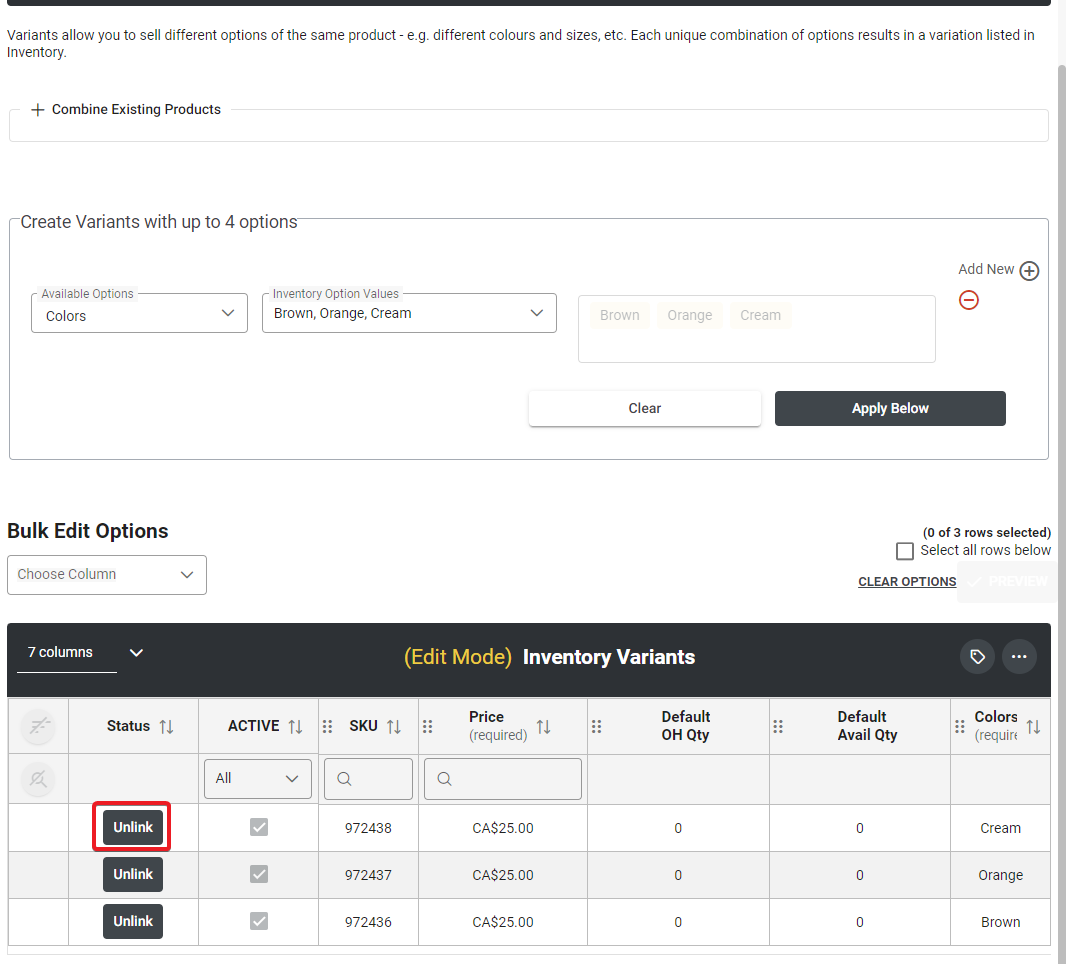Open the ACTIVE filter 'All' dropdown

(x=258, y=779)
